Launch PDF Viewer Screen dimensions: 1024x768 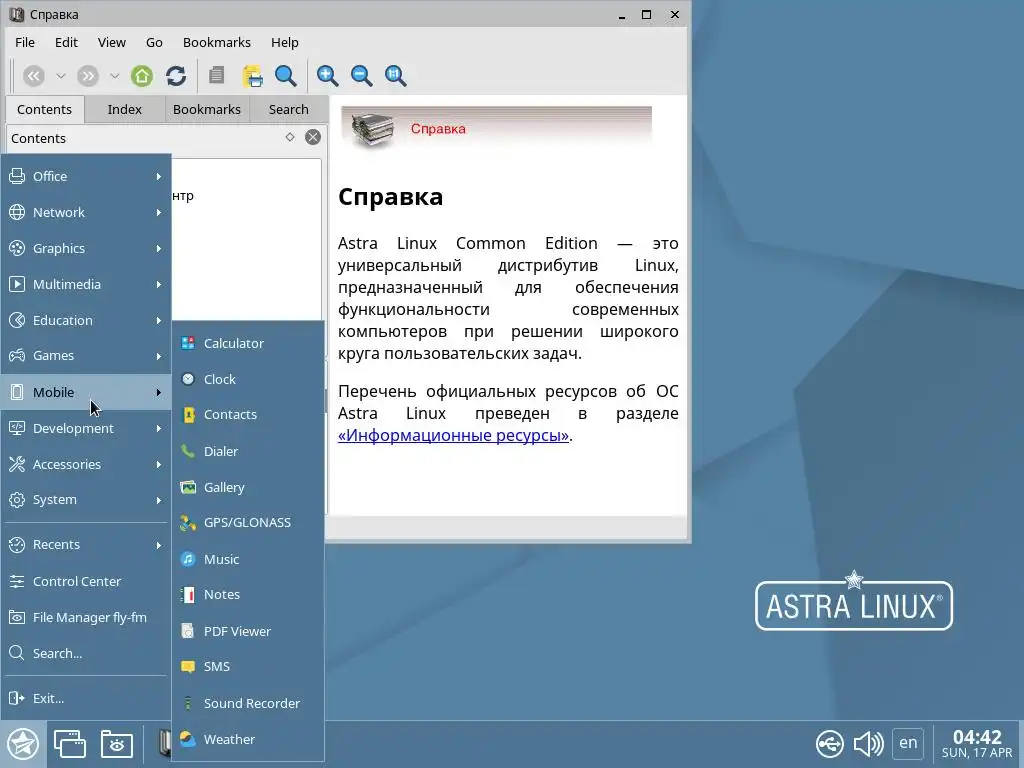click(248, 632)
